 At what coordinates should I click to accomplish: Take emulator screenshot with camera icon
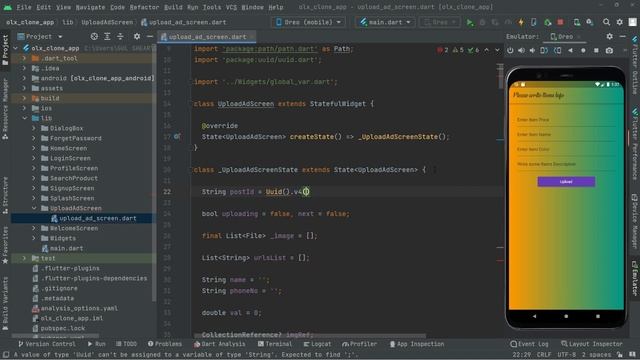[609, 51]
